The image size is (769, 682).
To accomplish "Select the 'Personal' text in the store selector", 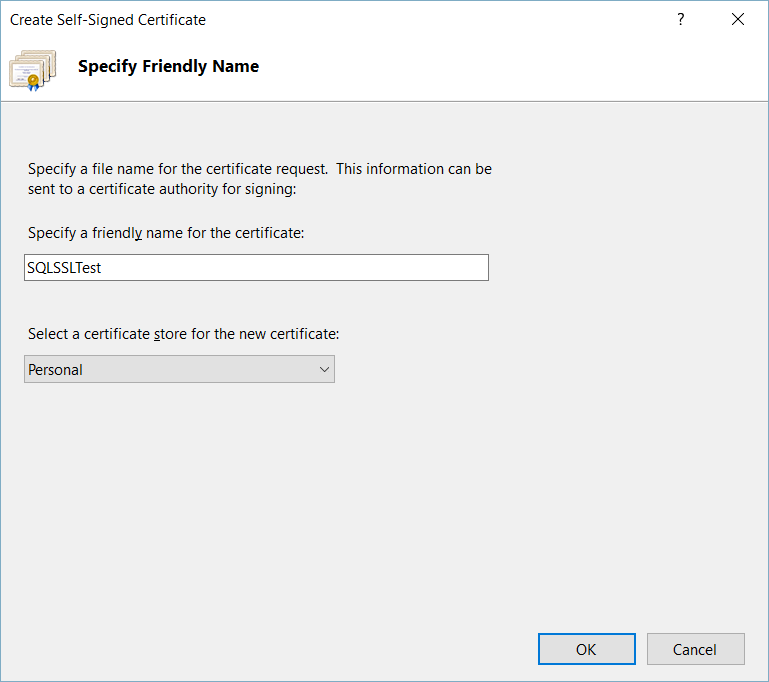I will [x=56, y=370].
